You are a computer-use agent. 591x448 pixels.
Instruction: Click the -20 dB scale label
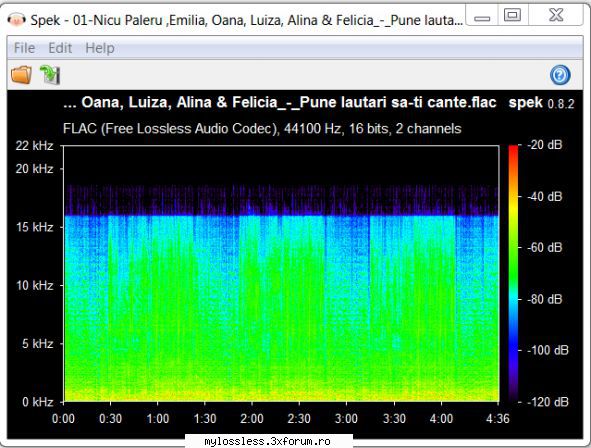(545, 145)
